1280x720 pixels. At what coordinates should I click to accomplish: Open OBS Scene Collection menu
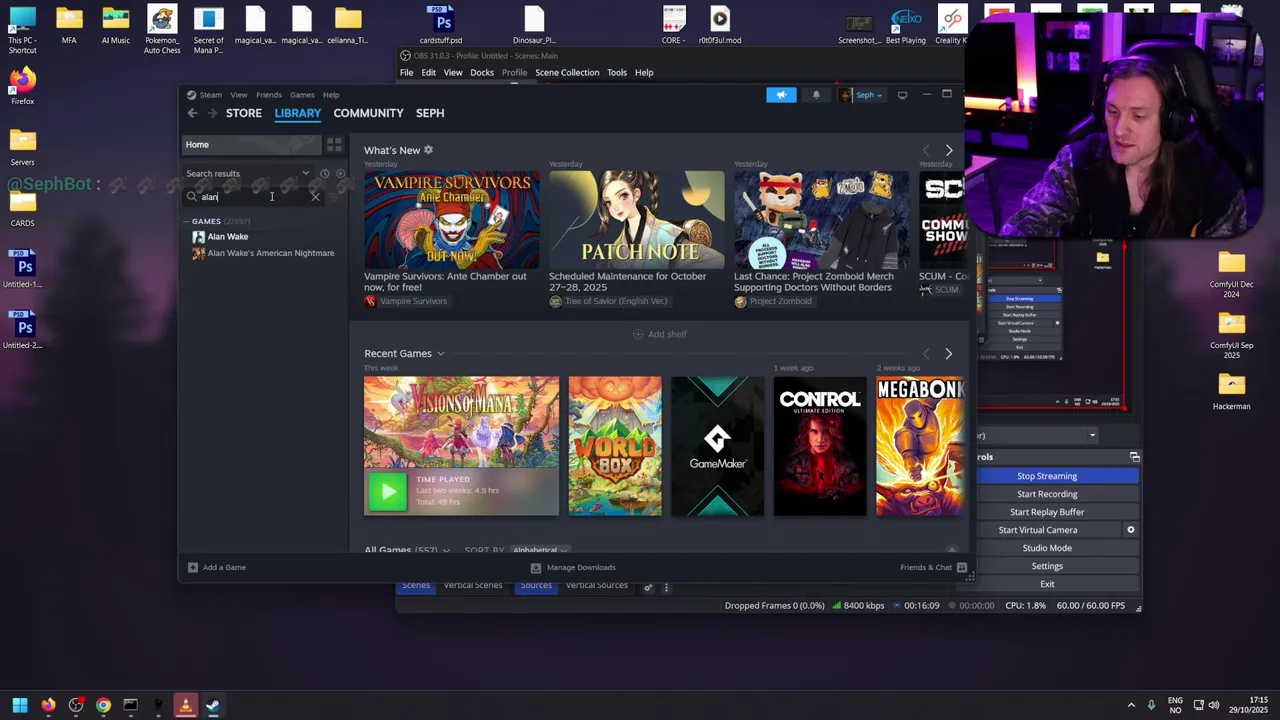(x=567, y=73)
